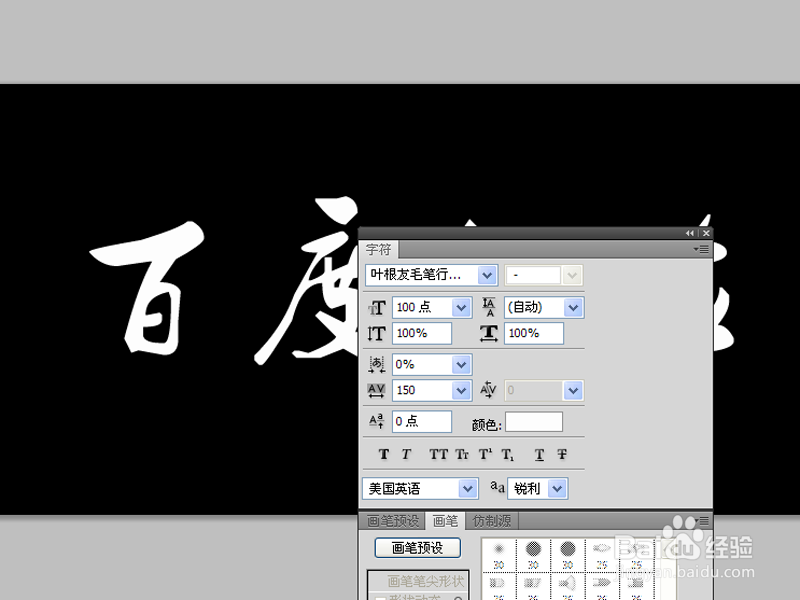Open the text 颜色 color swatch
This screenshot has width=800, height=600.
[x=534, y=422]
